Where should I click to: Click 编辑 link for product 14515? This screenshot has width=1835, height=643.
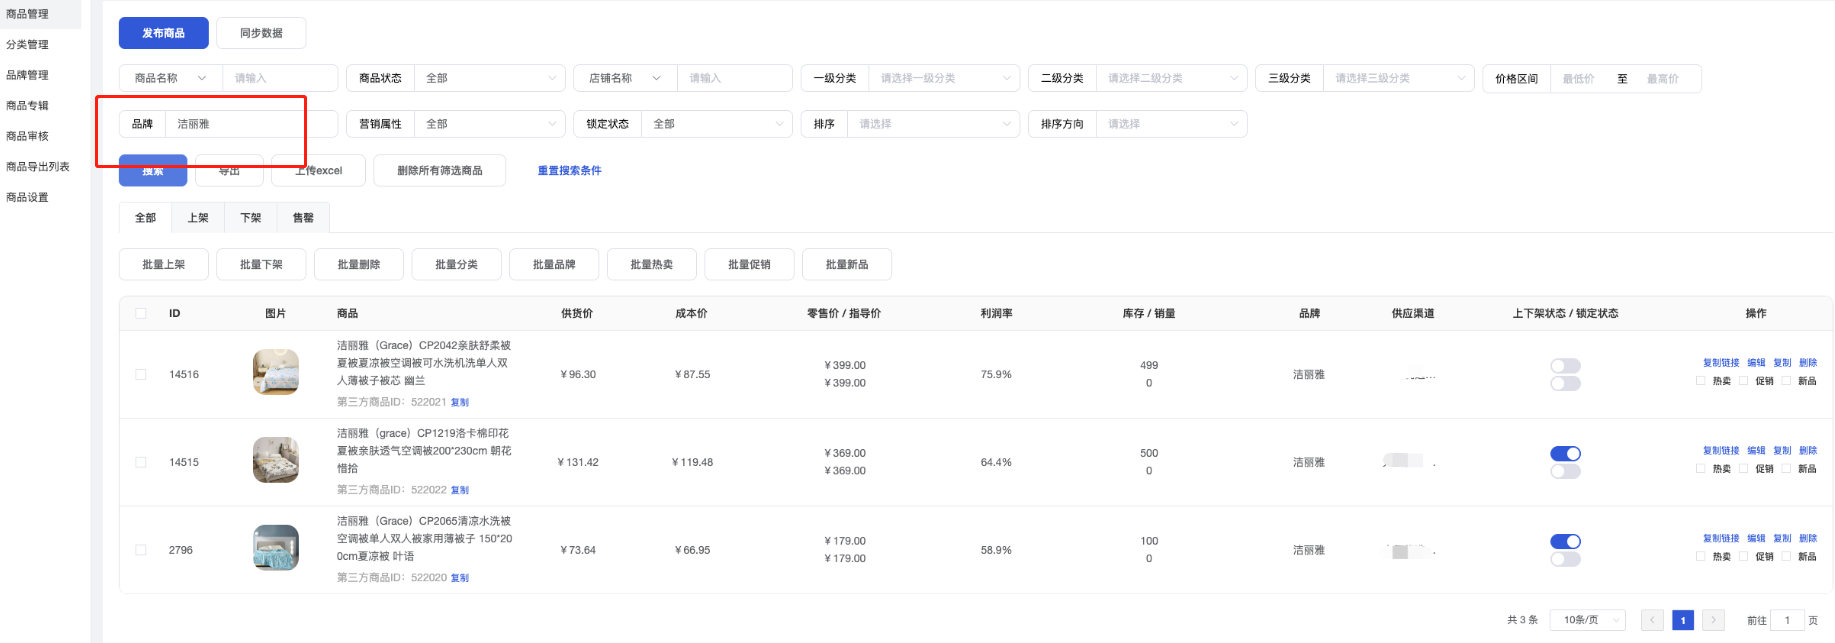pyautogui.click(x=1756, y=451)
